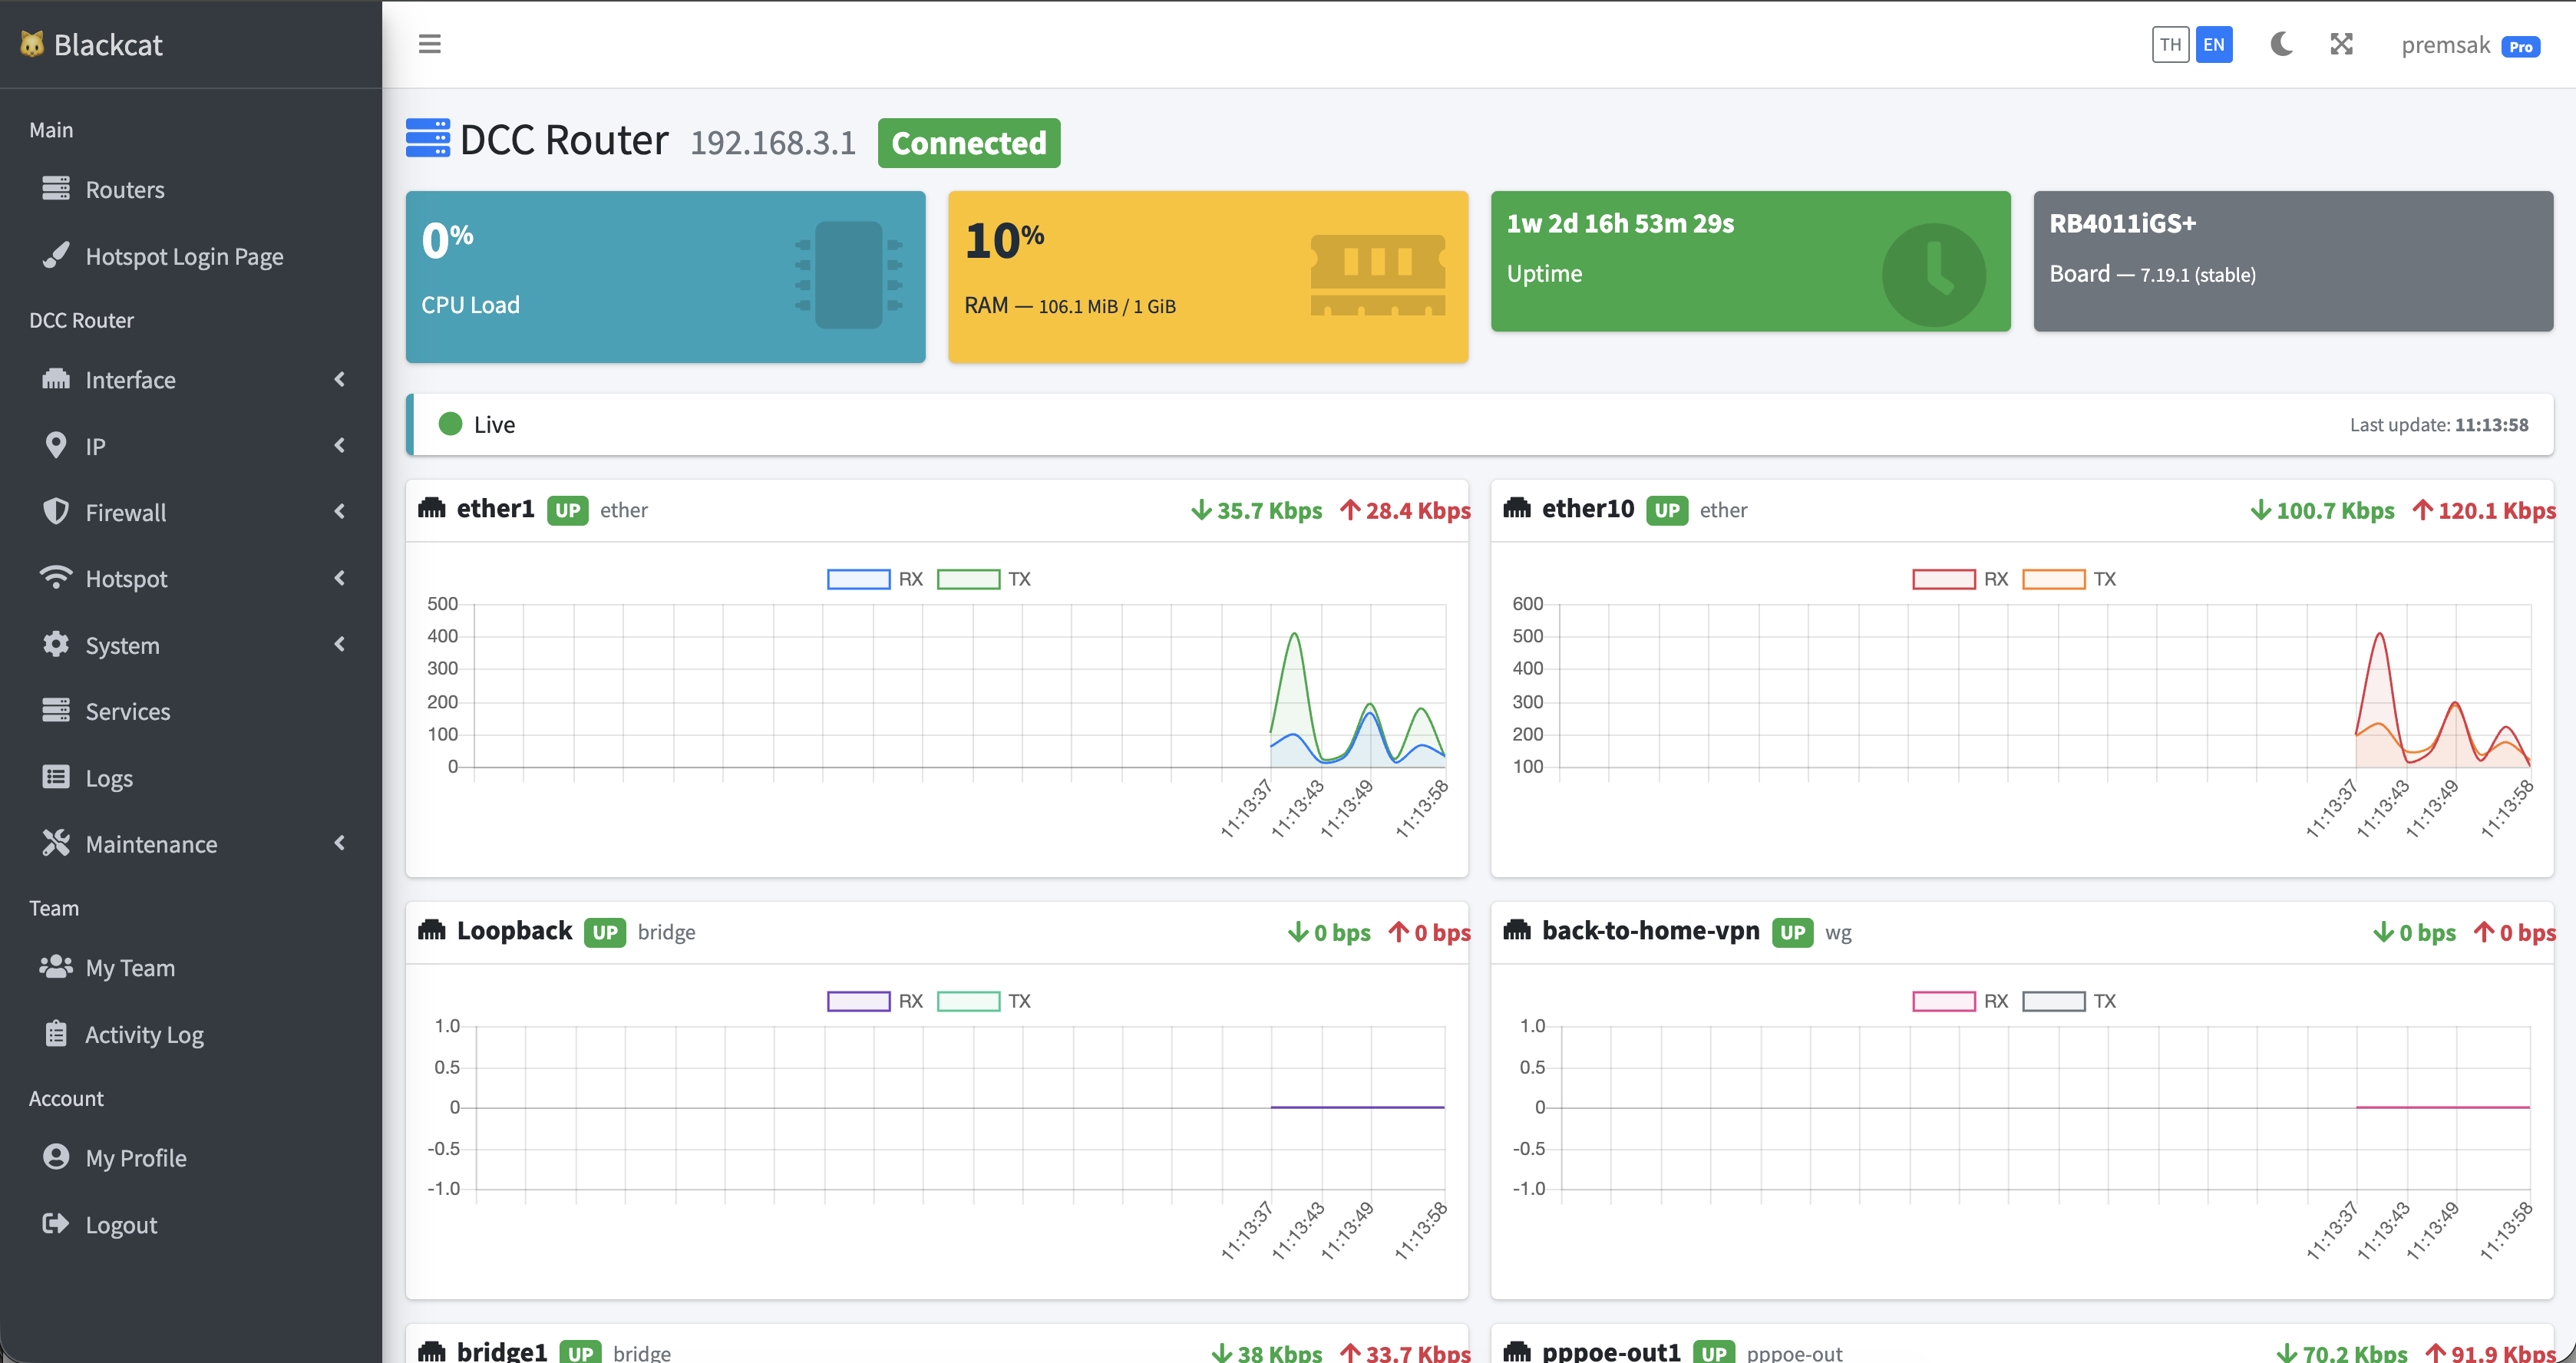Expand the Firewall submenu chevron

(x=340, y=512)
